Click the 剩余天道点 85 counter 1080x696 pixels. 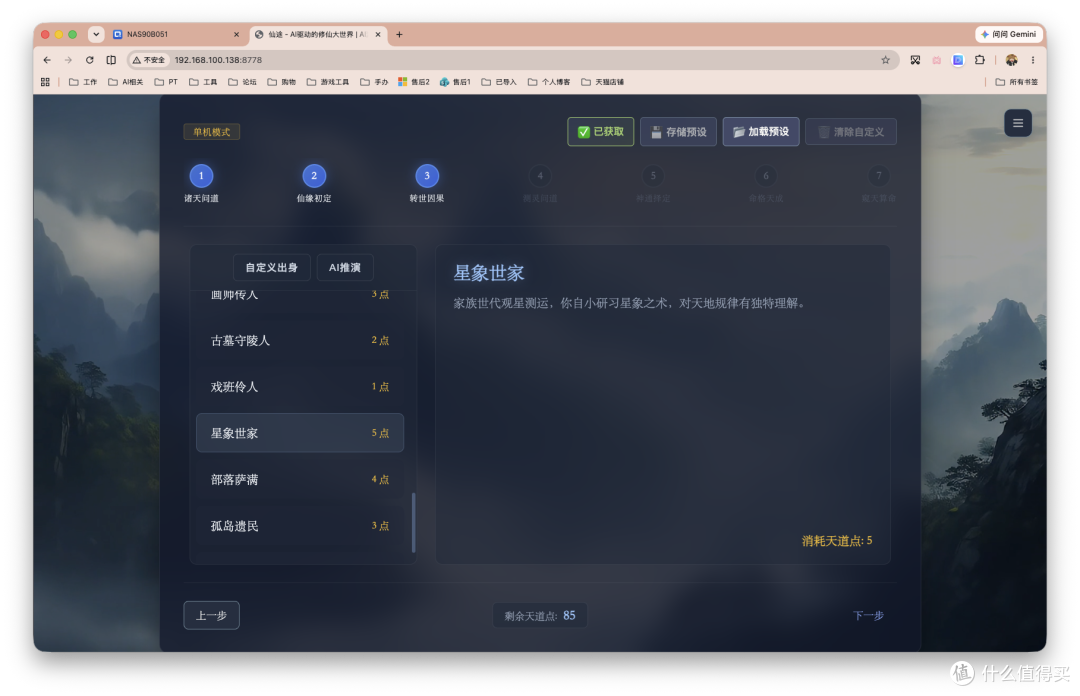pos(540,615)
